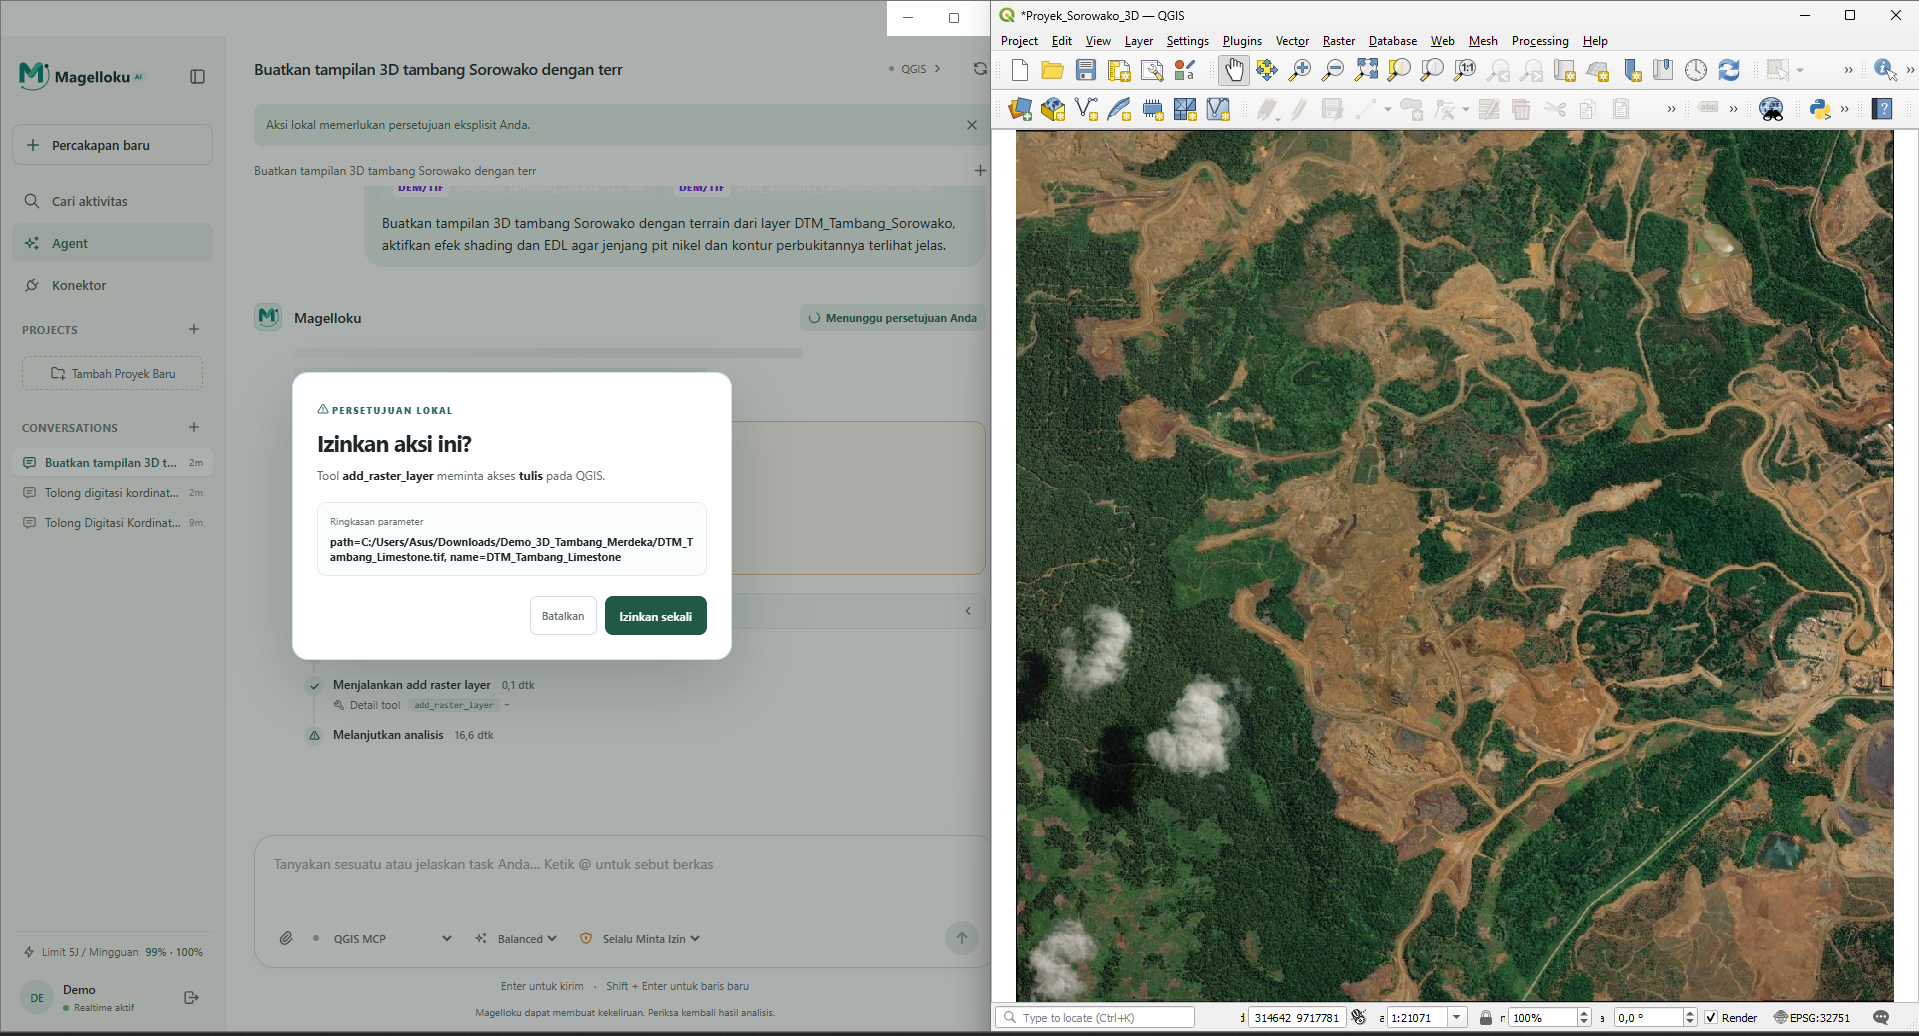Screen dimensions: 1919x1036
Task: Click the New Shapefile Layer icon
Action: [x=1086, y=109]
